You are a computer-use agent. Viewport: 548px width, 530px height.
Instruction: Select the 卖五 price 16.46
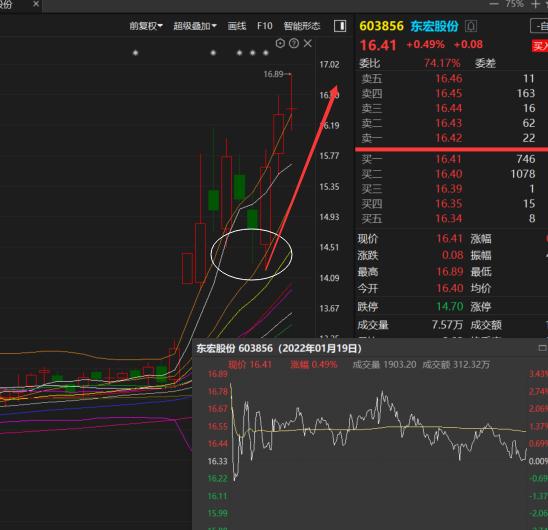pyautogui.click(x=448, y=79)
